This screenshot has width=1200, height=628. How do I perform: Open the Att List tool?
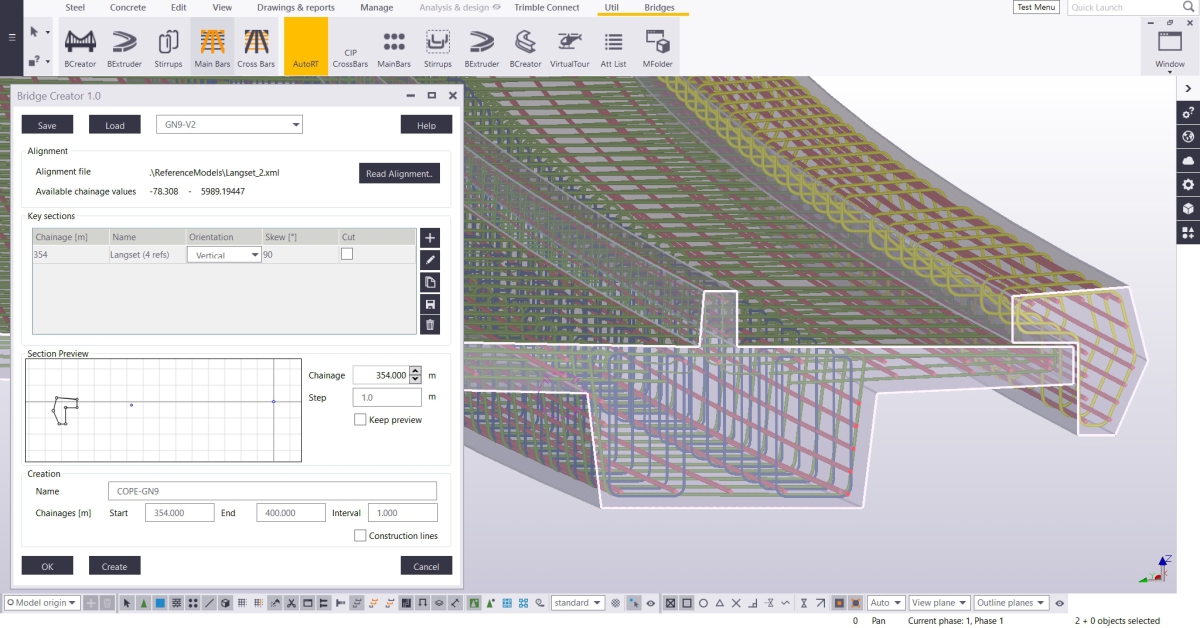(613, 45)
